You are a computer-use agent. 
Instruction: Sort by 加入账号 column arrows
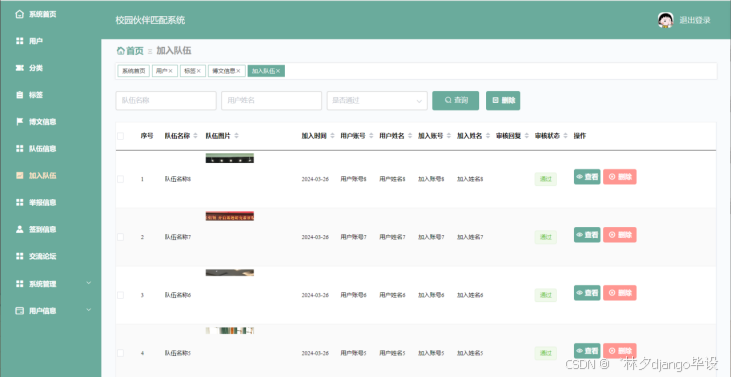pos(449,136)
